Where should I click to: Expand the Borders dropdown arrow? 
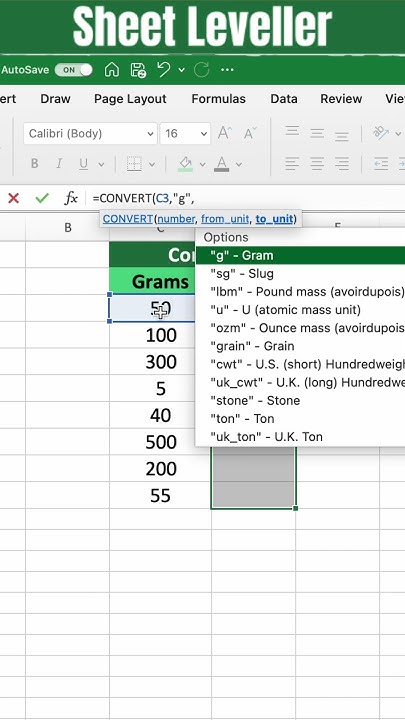(x=152, y=164)
